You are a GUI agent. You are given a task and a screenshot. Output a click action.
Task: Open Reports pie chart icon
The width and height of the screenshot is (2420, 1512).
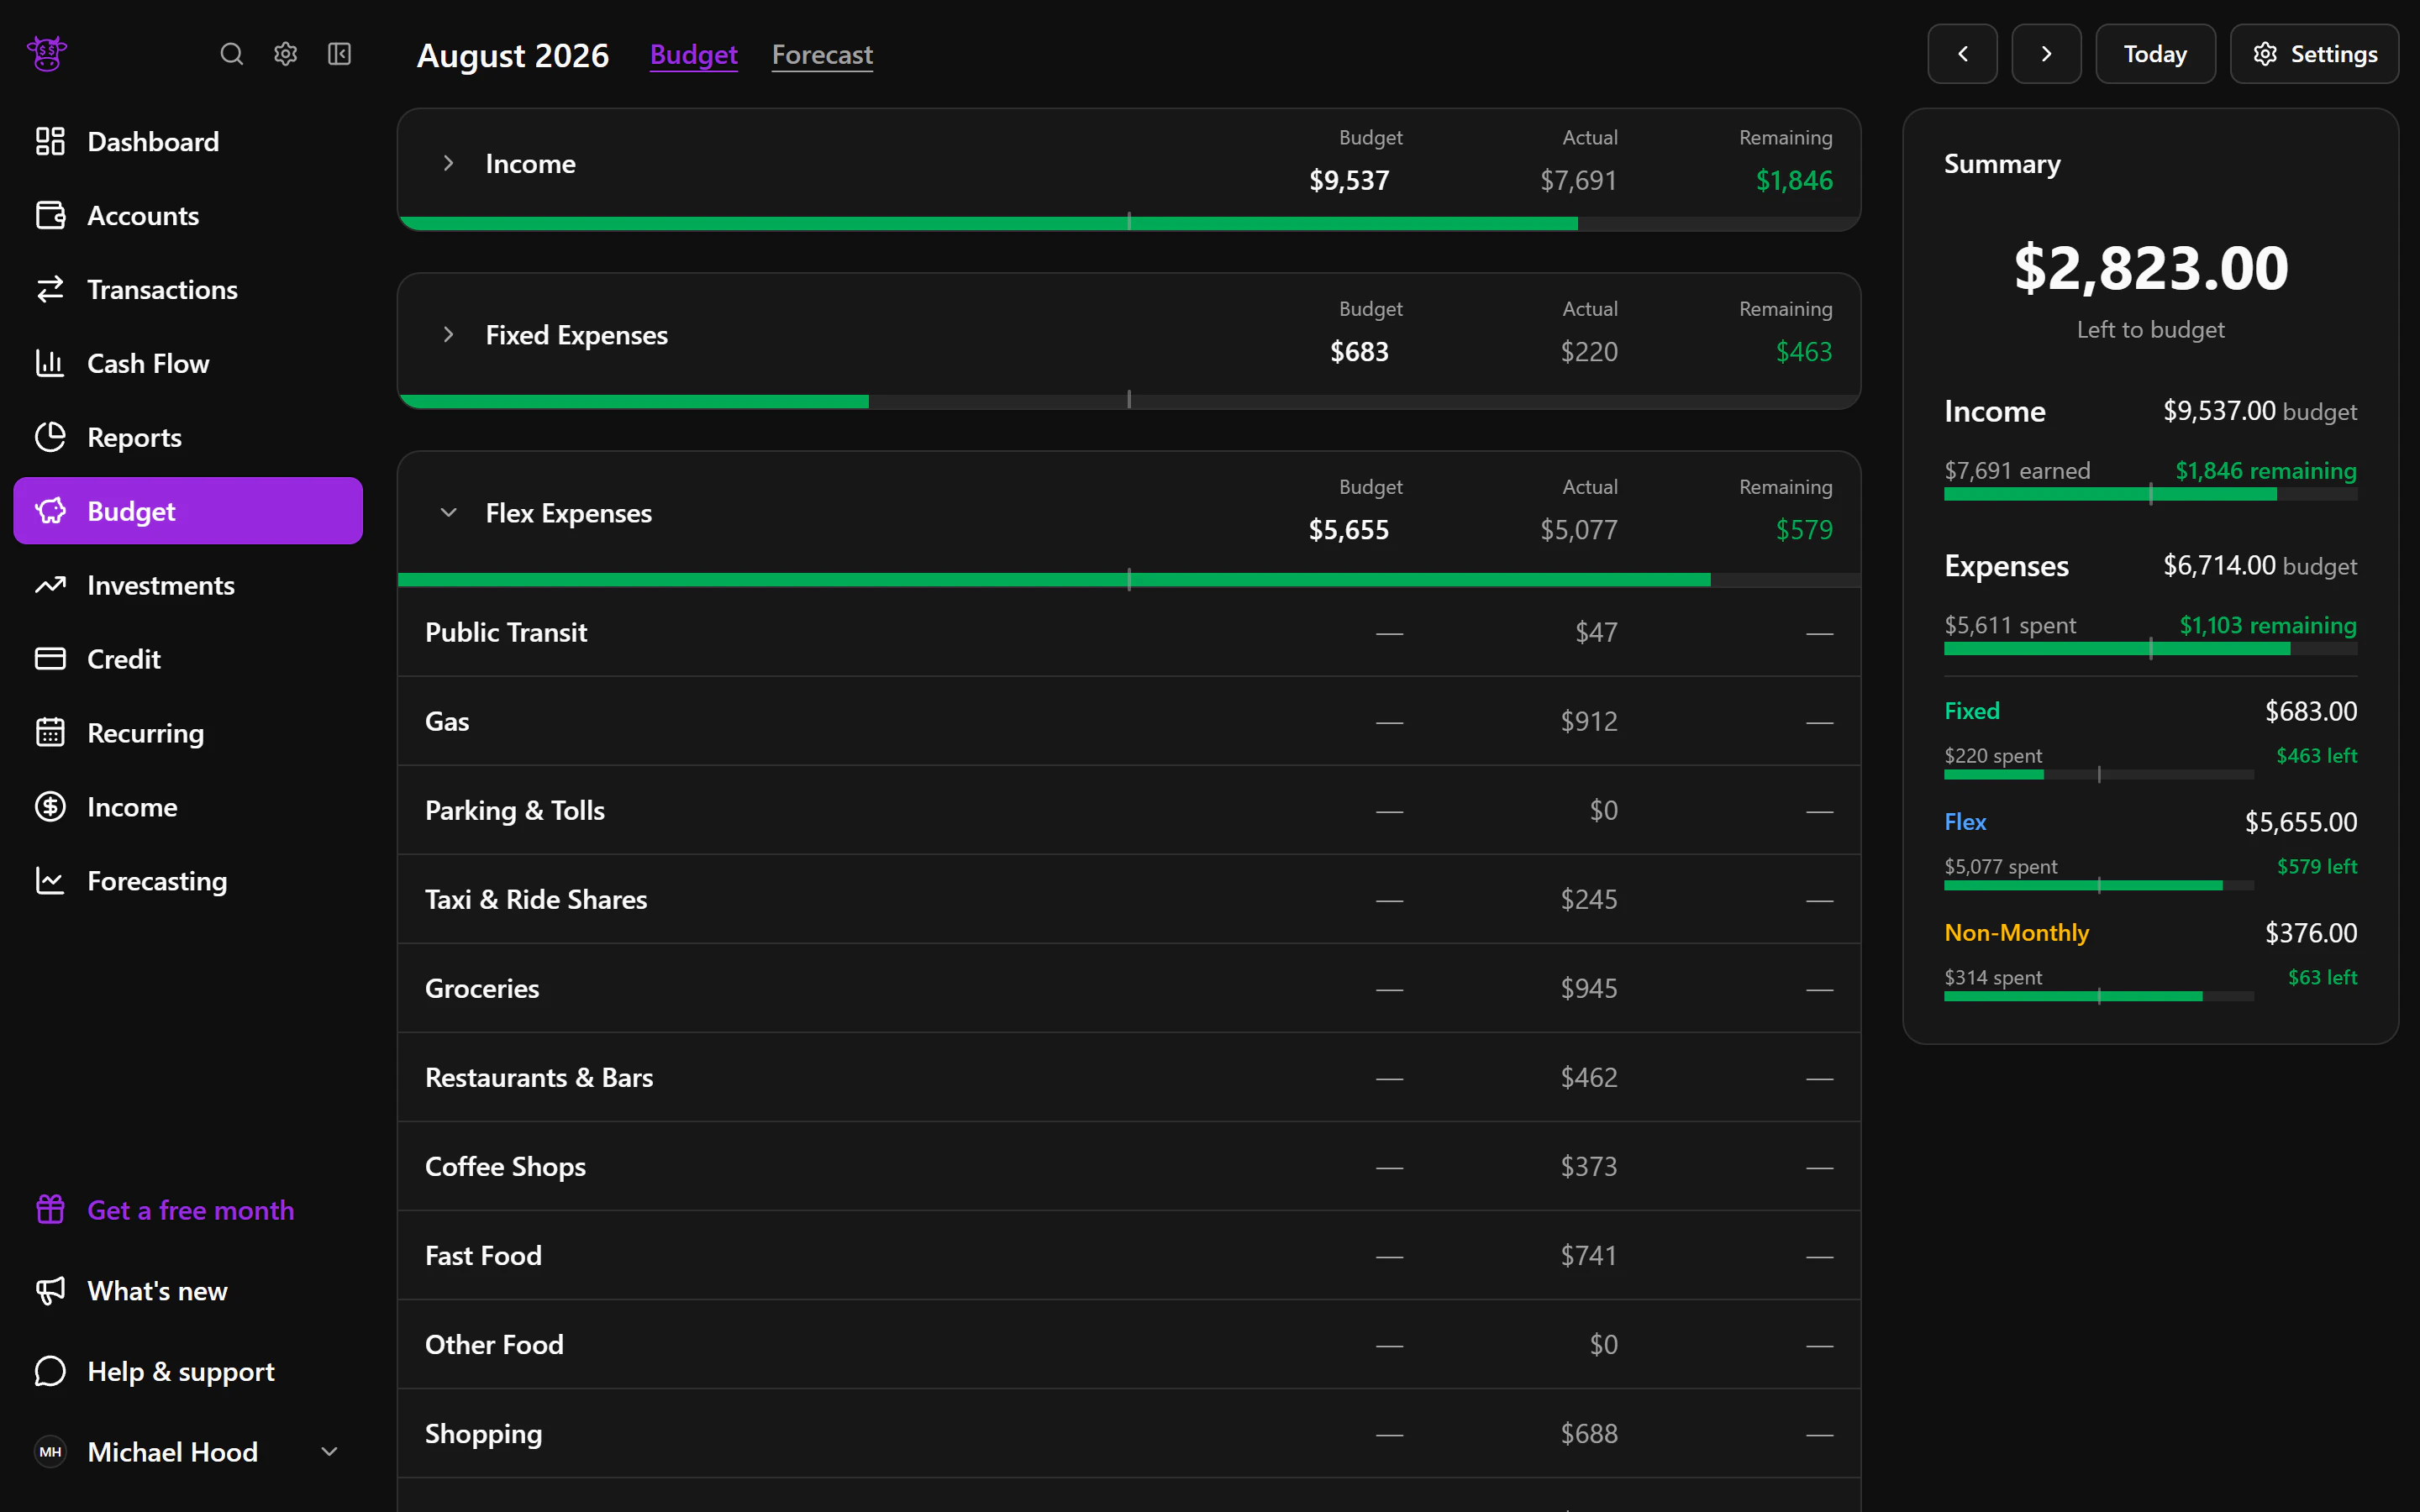[x=50, y=437]
